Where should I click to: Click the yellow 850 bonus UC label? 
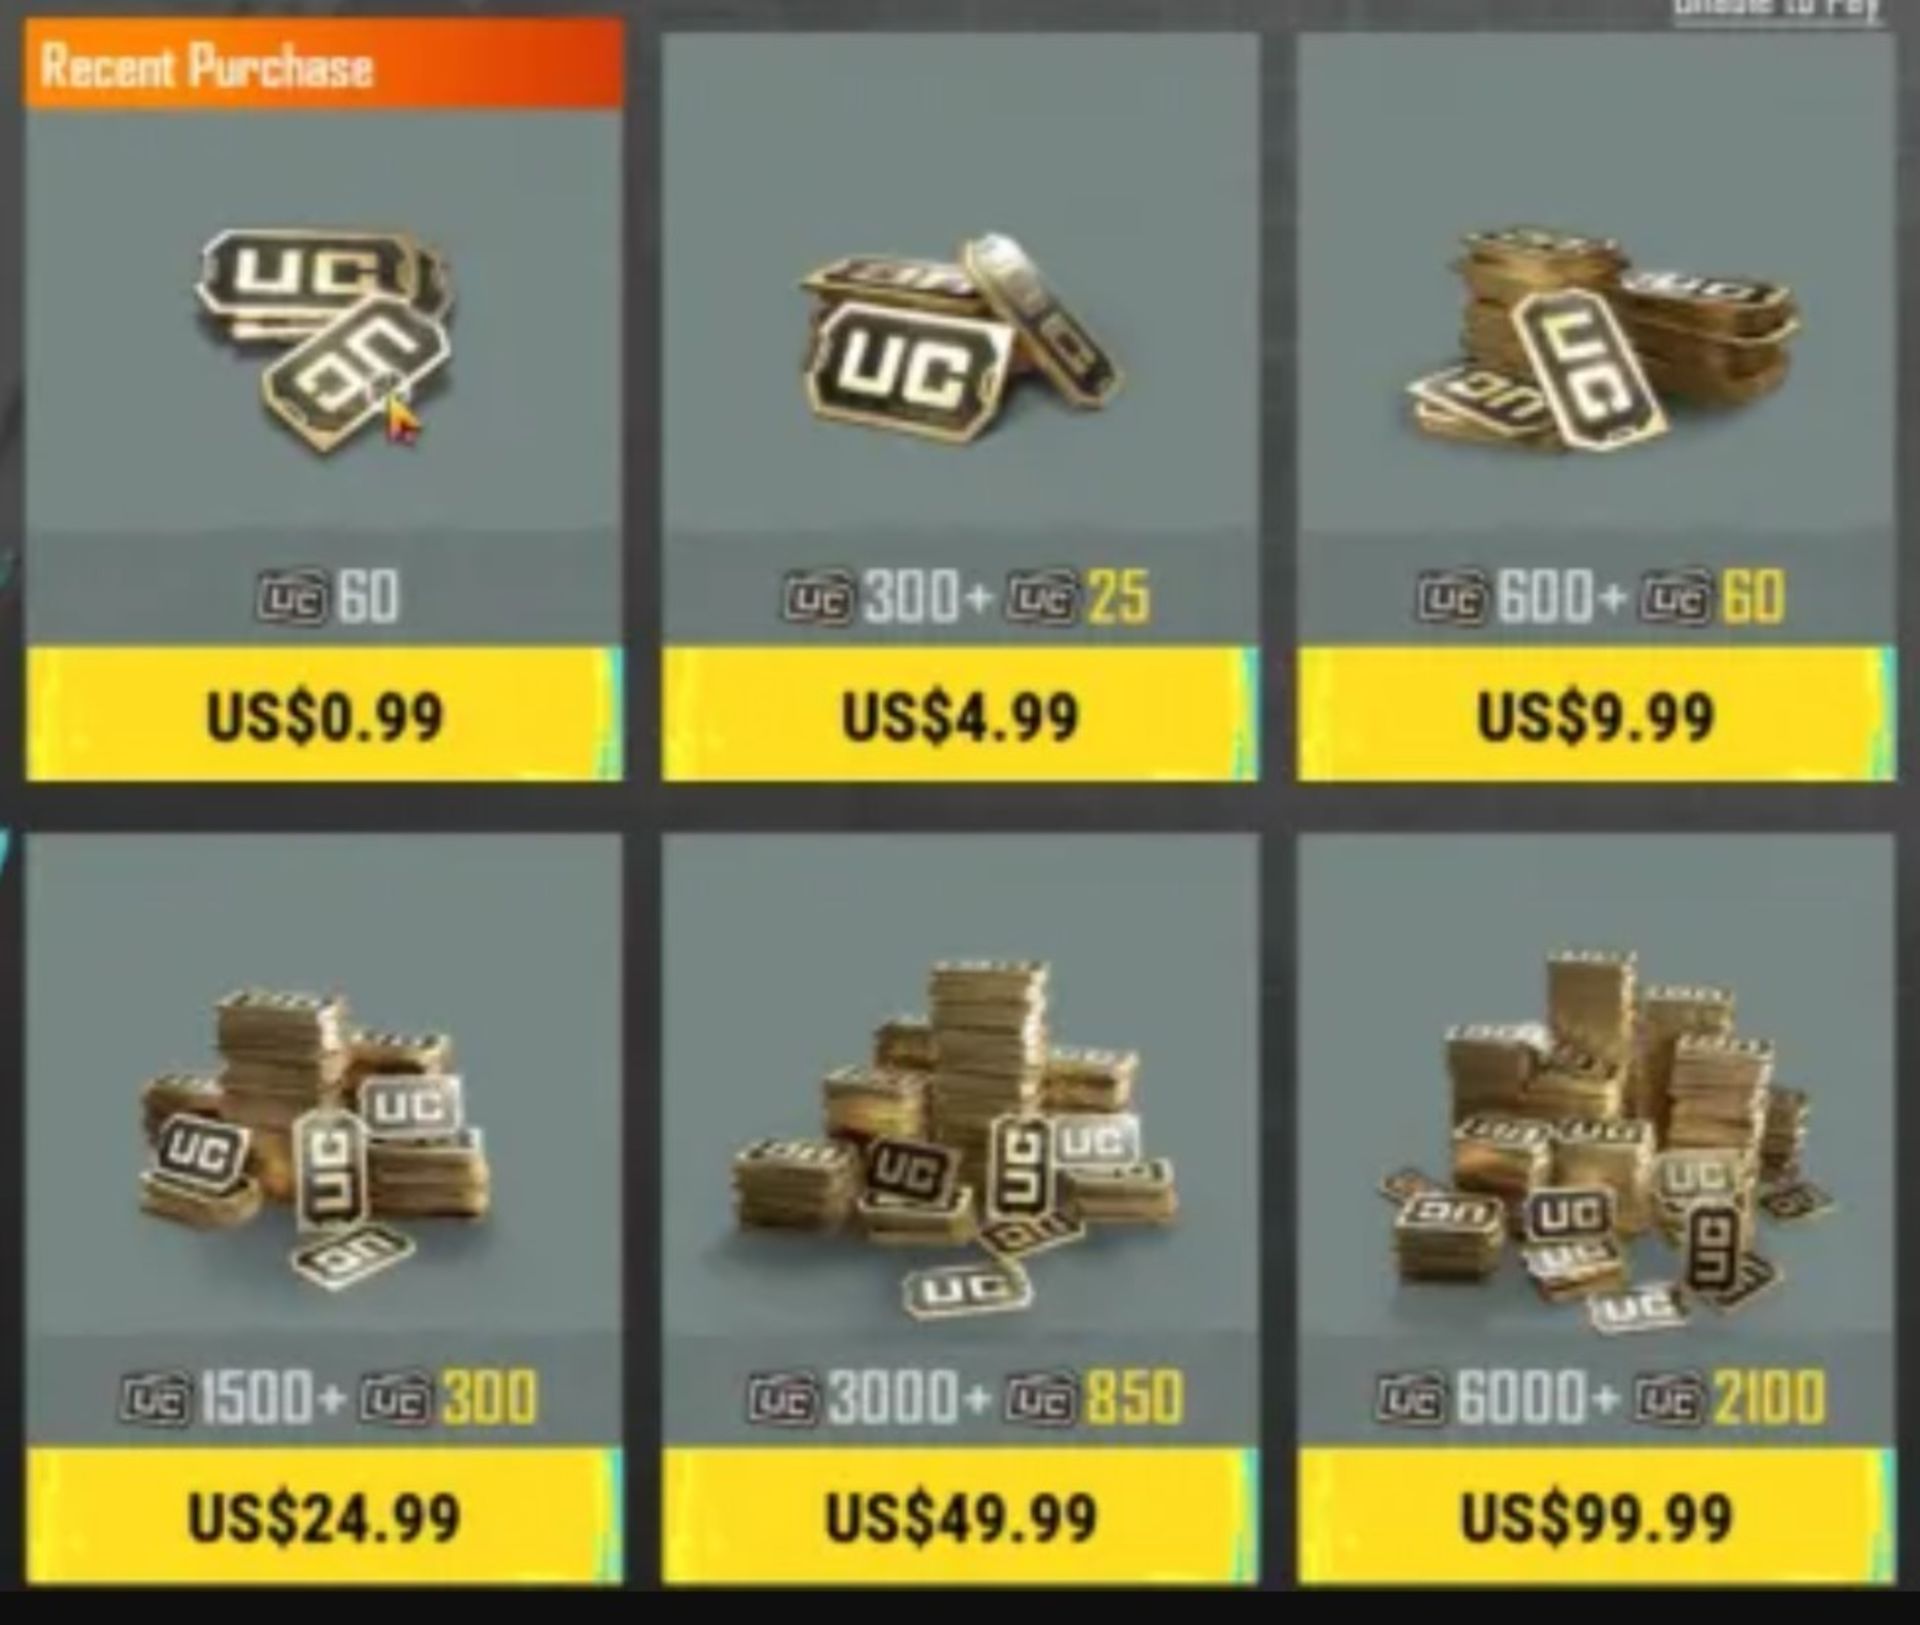click(x=1135, y=1396)
